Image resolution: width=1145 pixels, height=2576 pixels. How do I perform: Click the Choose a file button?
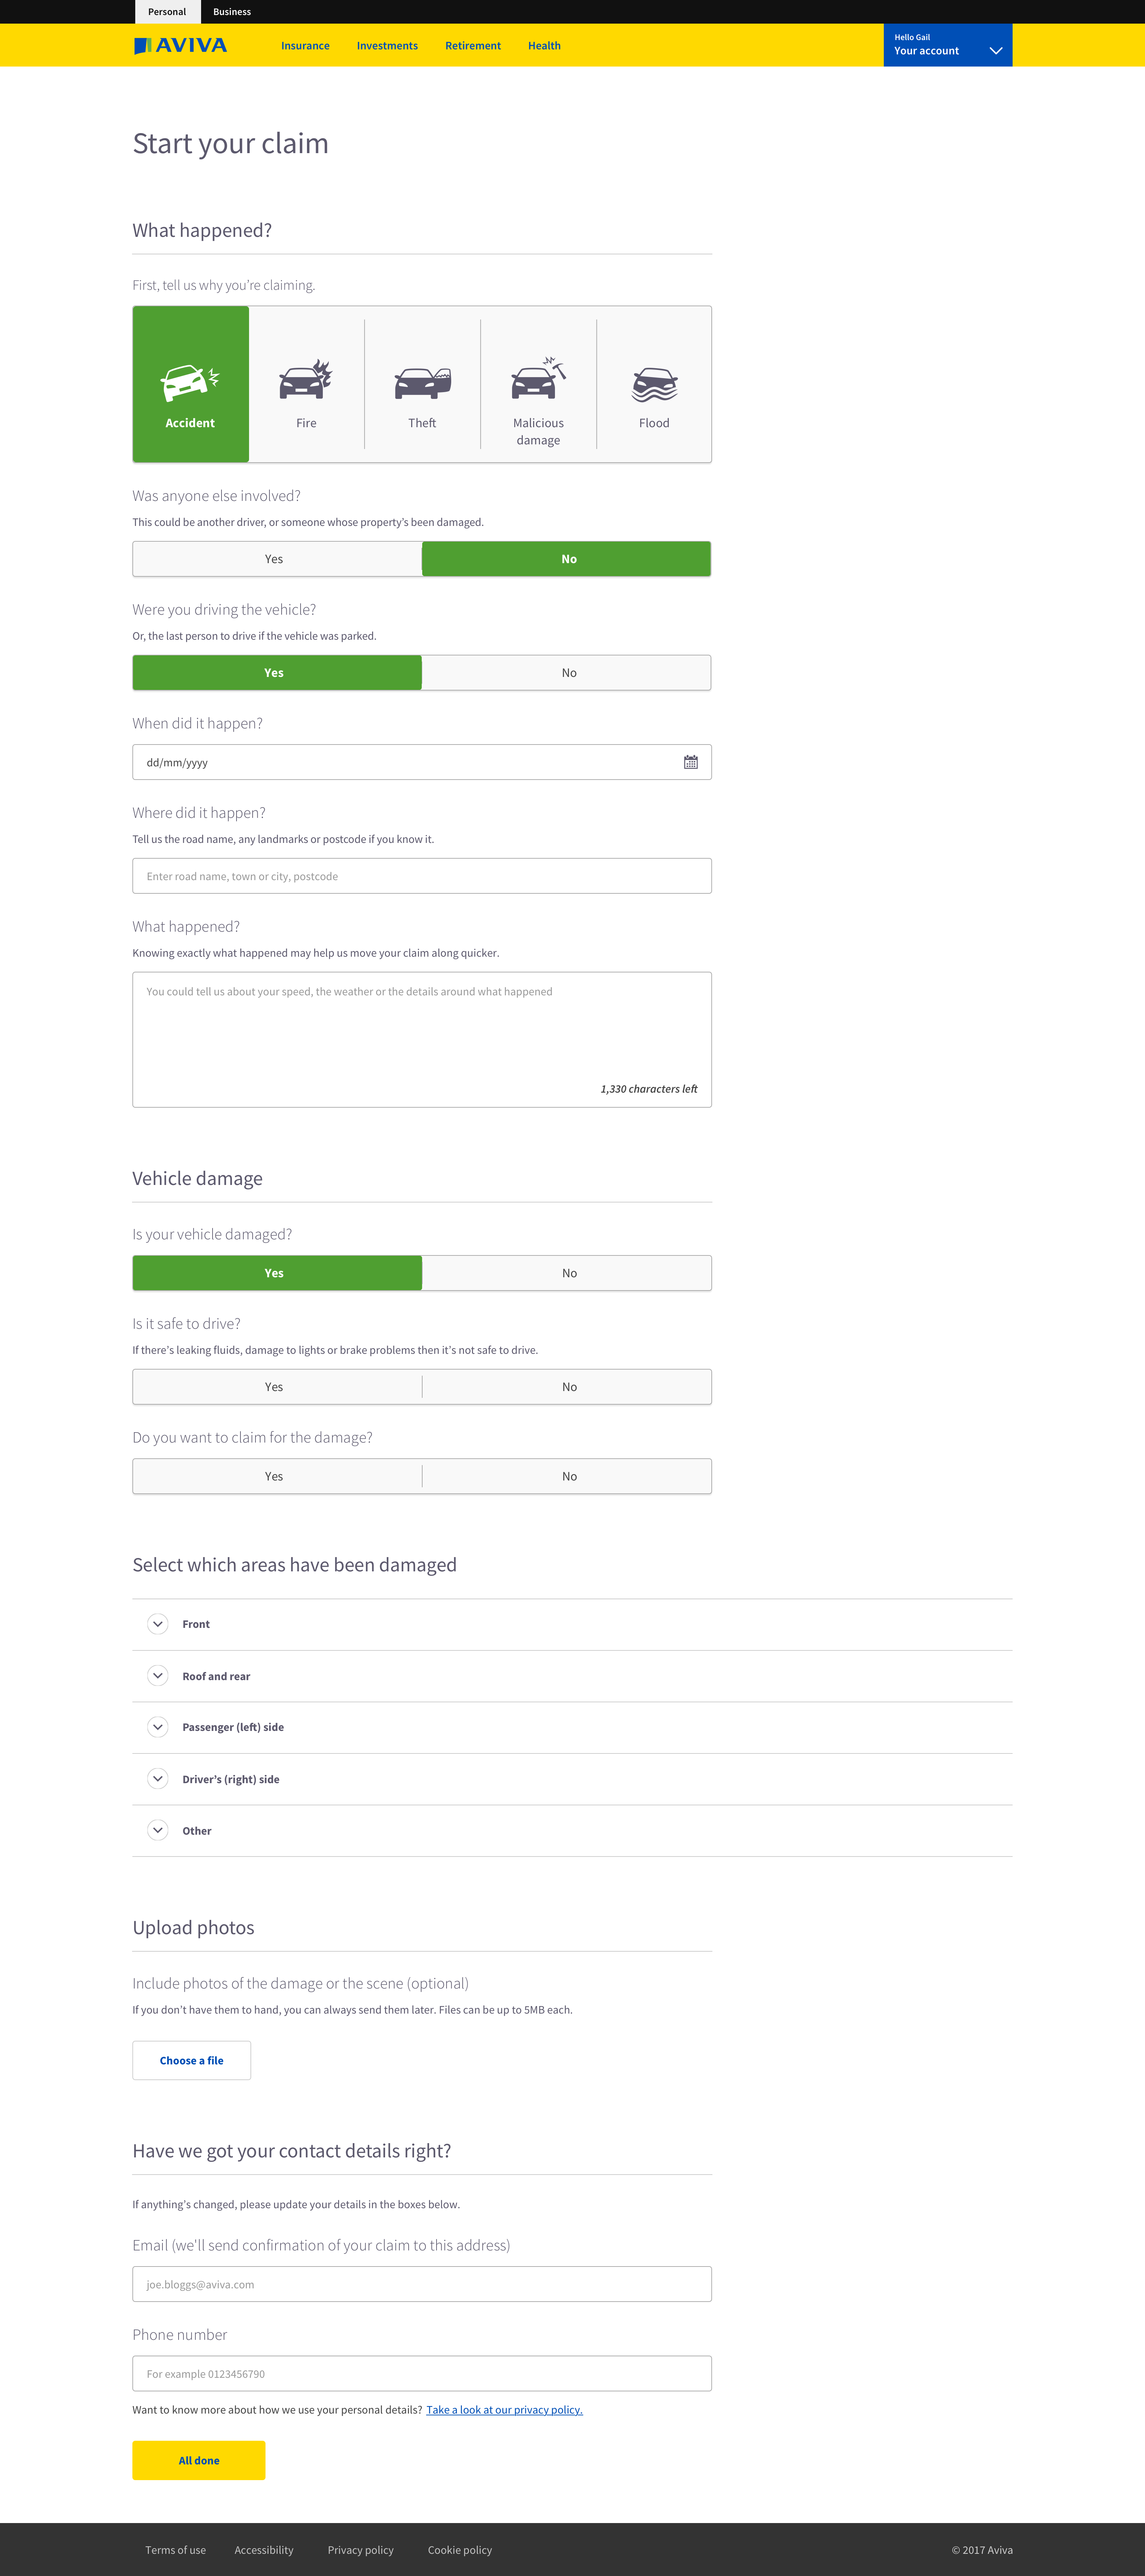(191, 2060)
